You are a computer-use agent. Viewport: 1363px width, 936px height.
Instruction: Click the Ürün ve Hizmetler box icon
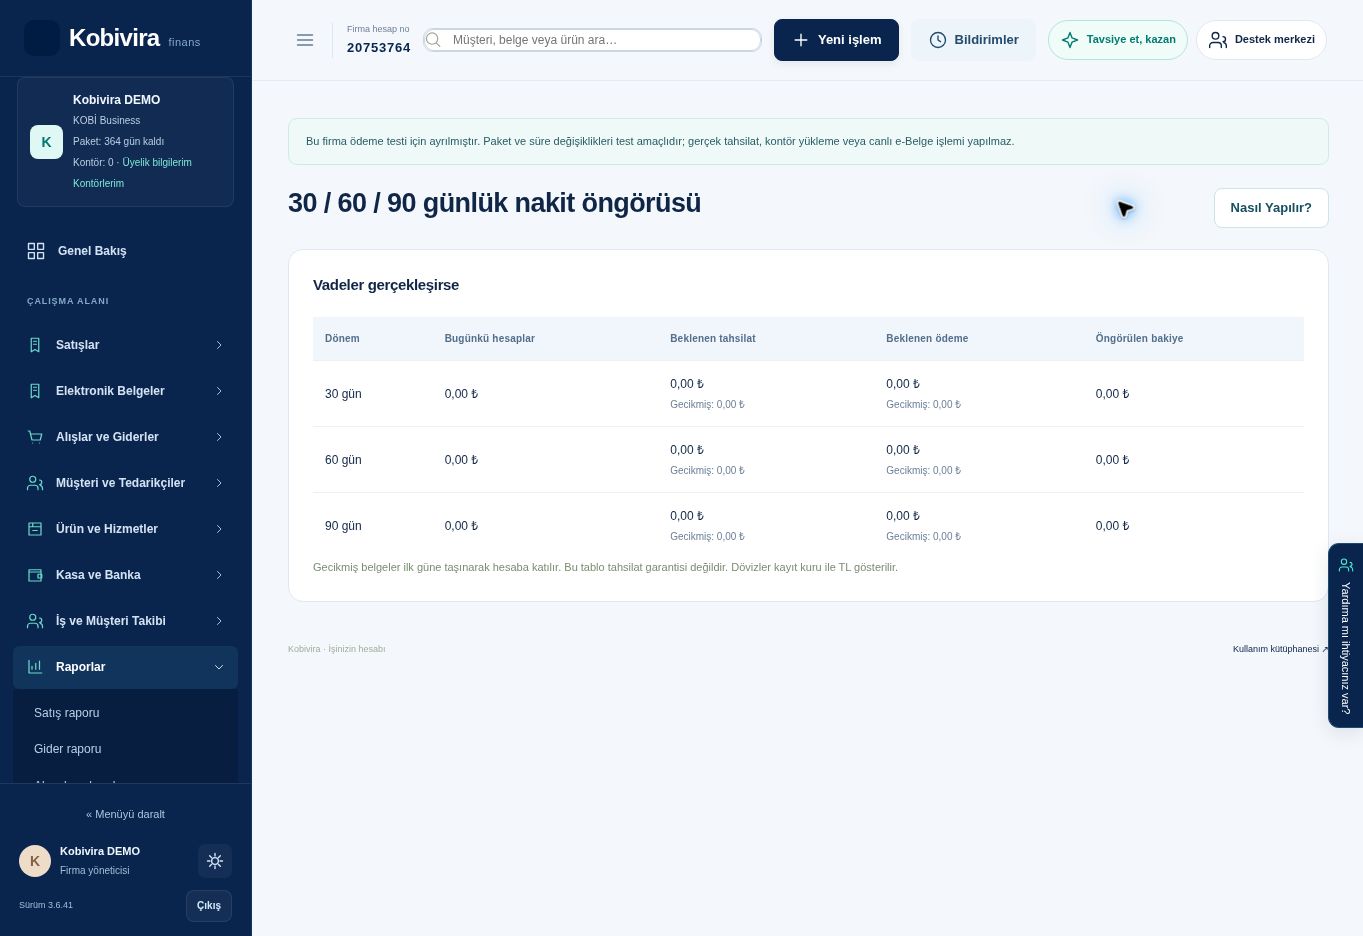[35, 529]
